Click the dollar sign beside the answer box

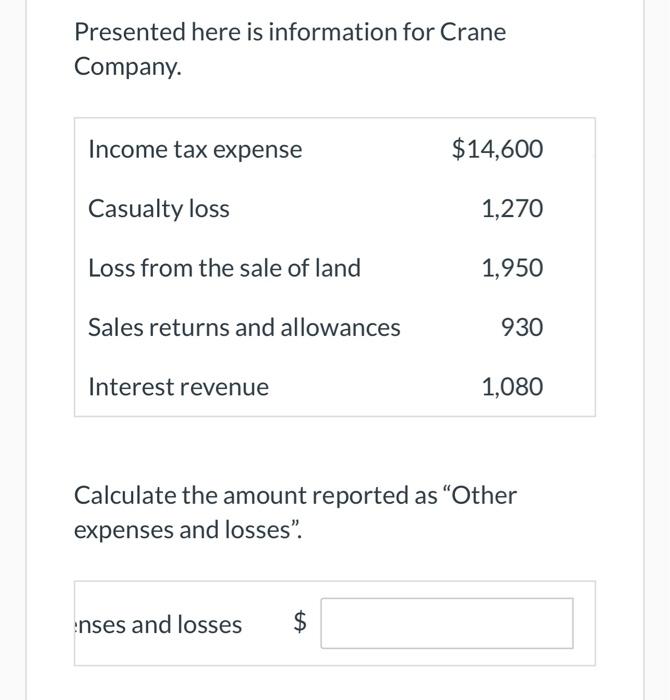(300, 624)
